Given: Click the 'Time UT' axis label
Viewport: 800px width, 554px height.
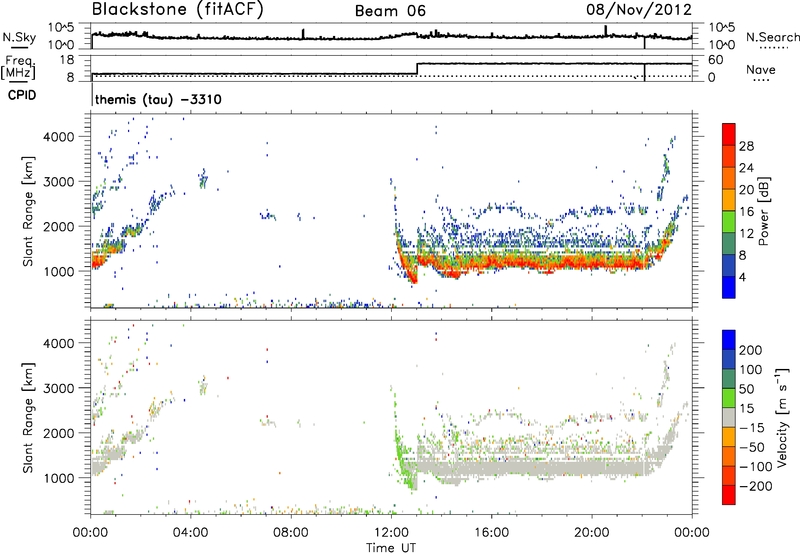Looking at the screenshot, I should (391, 548).
